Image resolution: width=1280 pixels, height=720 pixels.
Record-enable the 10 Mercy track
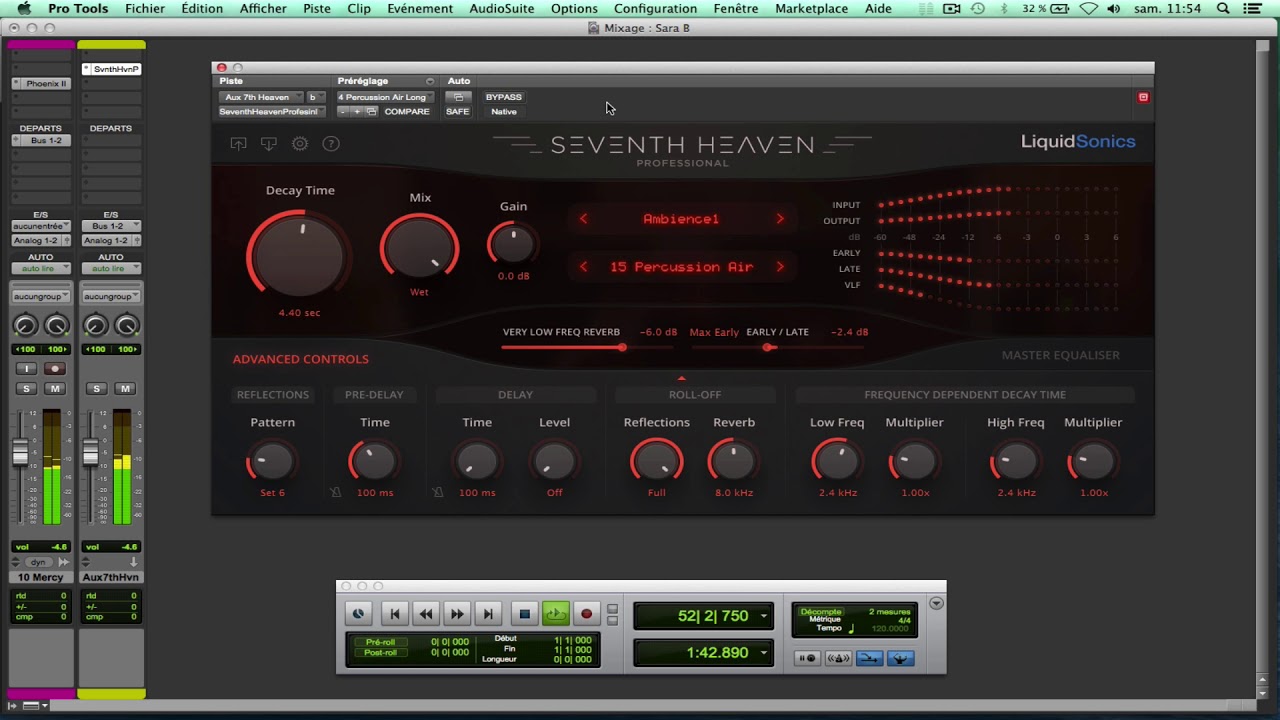[x=55, y=369]
